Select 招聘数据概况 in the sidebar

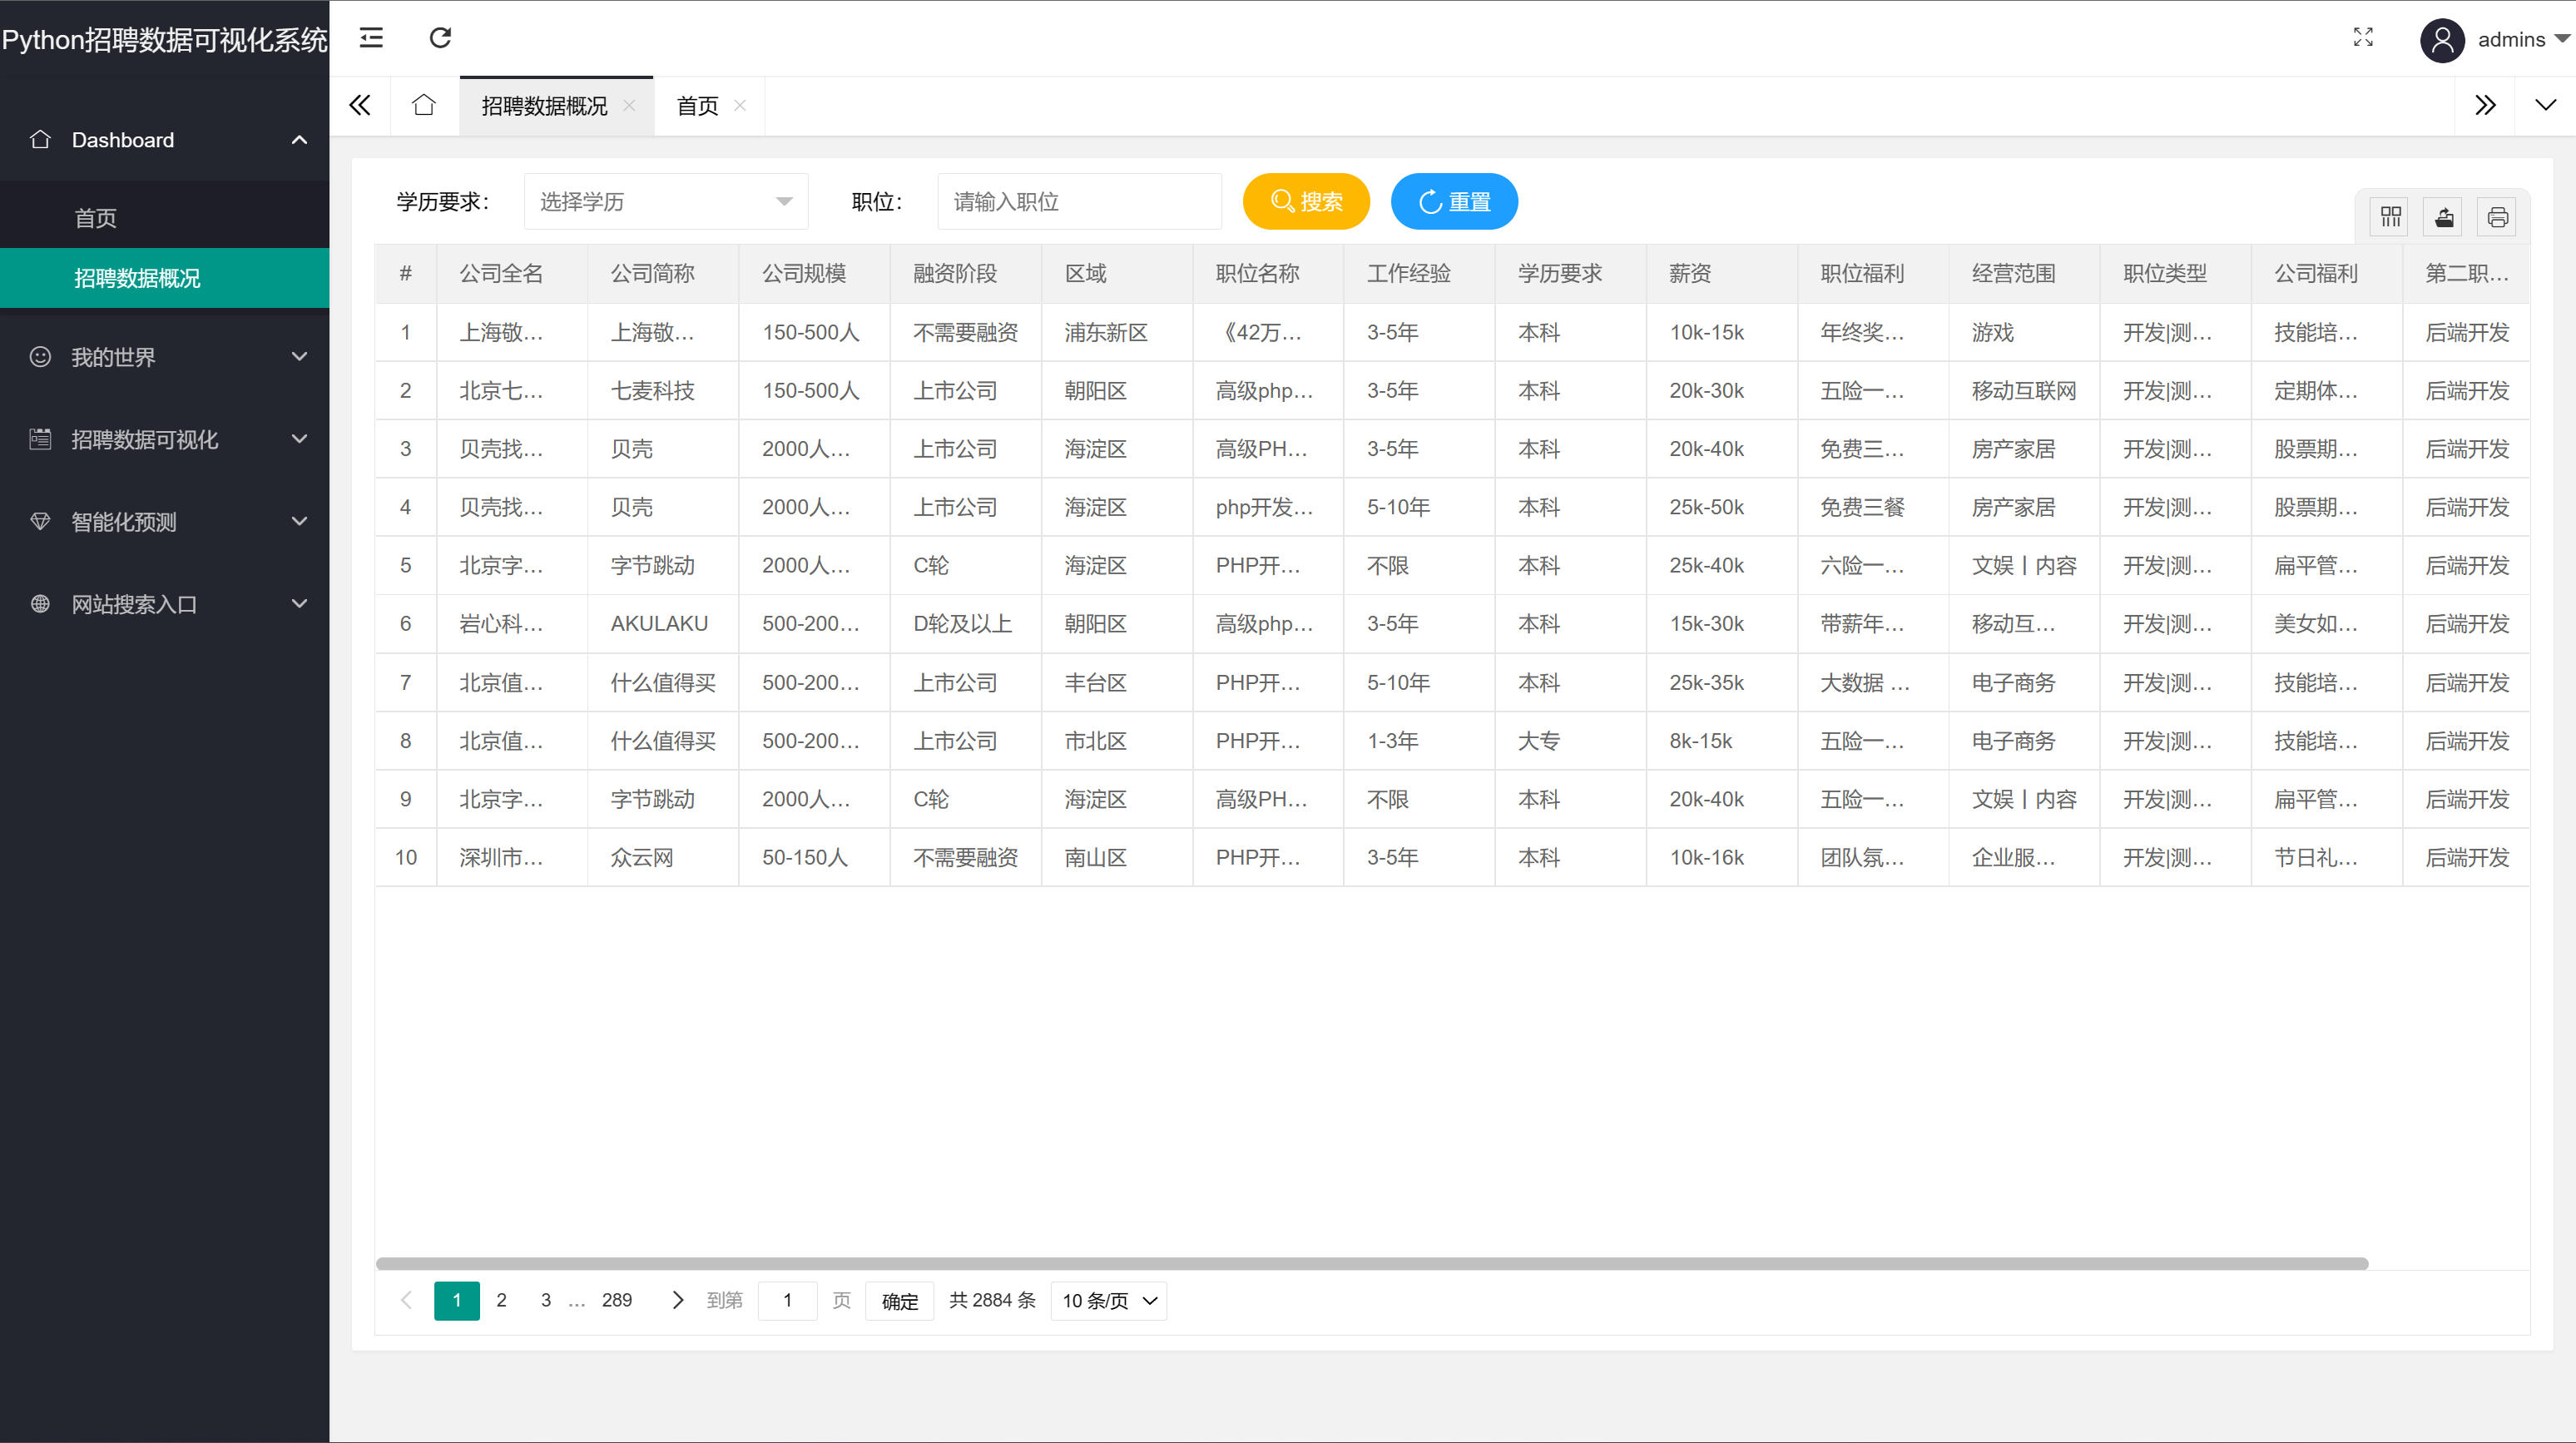(x=164, y=278)
